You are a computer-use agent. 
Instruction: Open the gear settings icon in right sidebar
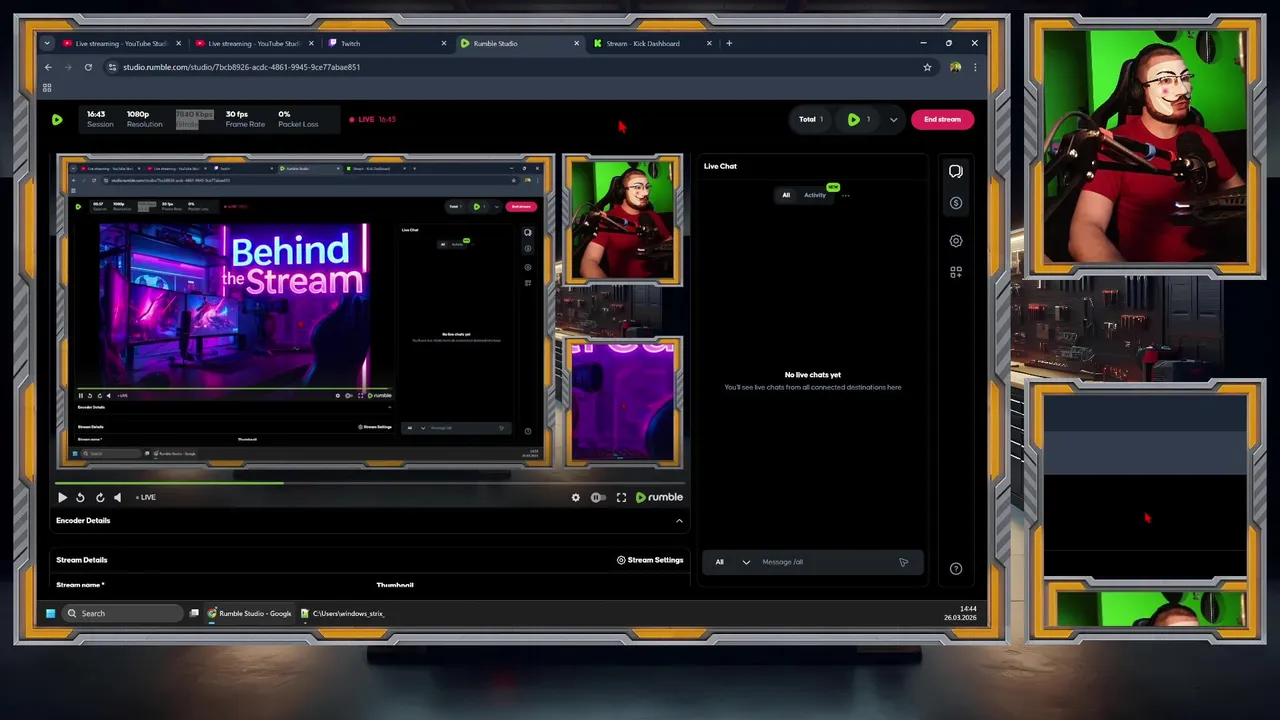click(956, 241)
